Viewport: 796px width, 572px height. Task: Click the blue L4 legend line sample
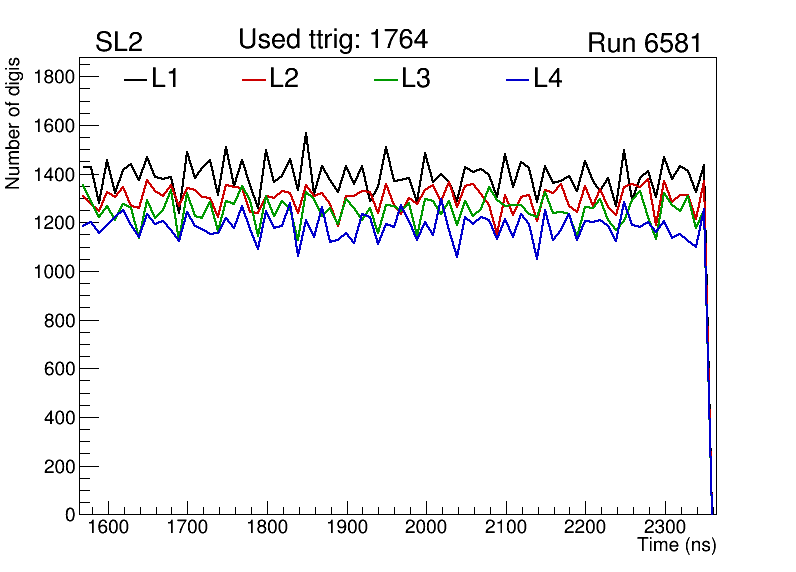(515, 79)
